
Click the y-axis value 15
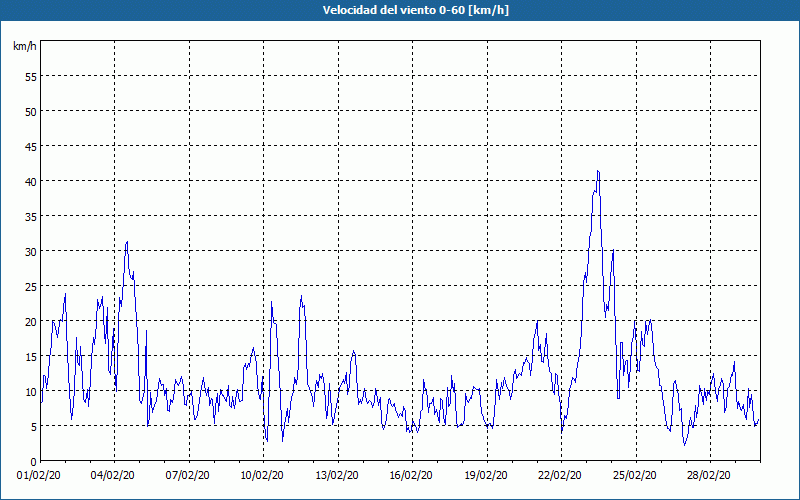tap(31, 357)
